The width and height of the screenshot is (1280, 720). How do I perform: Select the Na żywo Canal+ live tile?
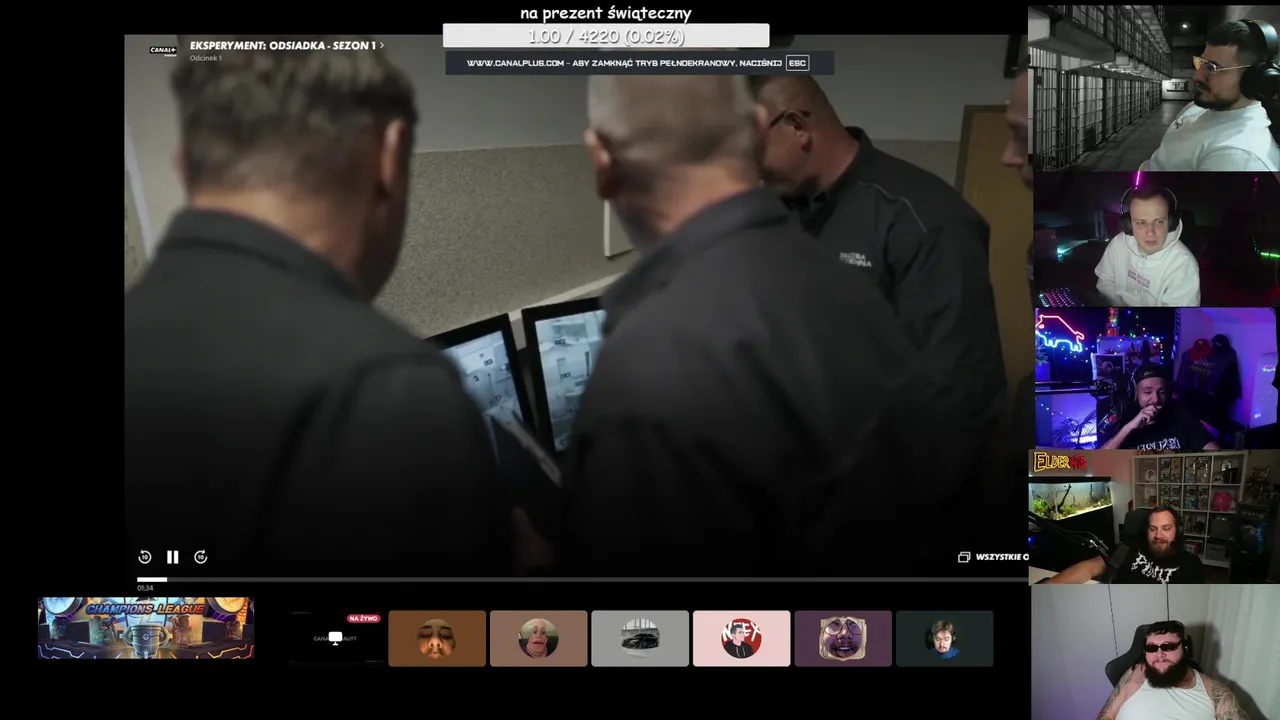coord(336,638)
